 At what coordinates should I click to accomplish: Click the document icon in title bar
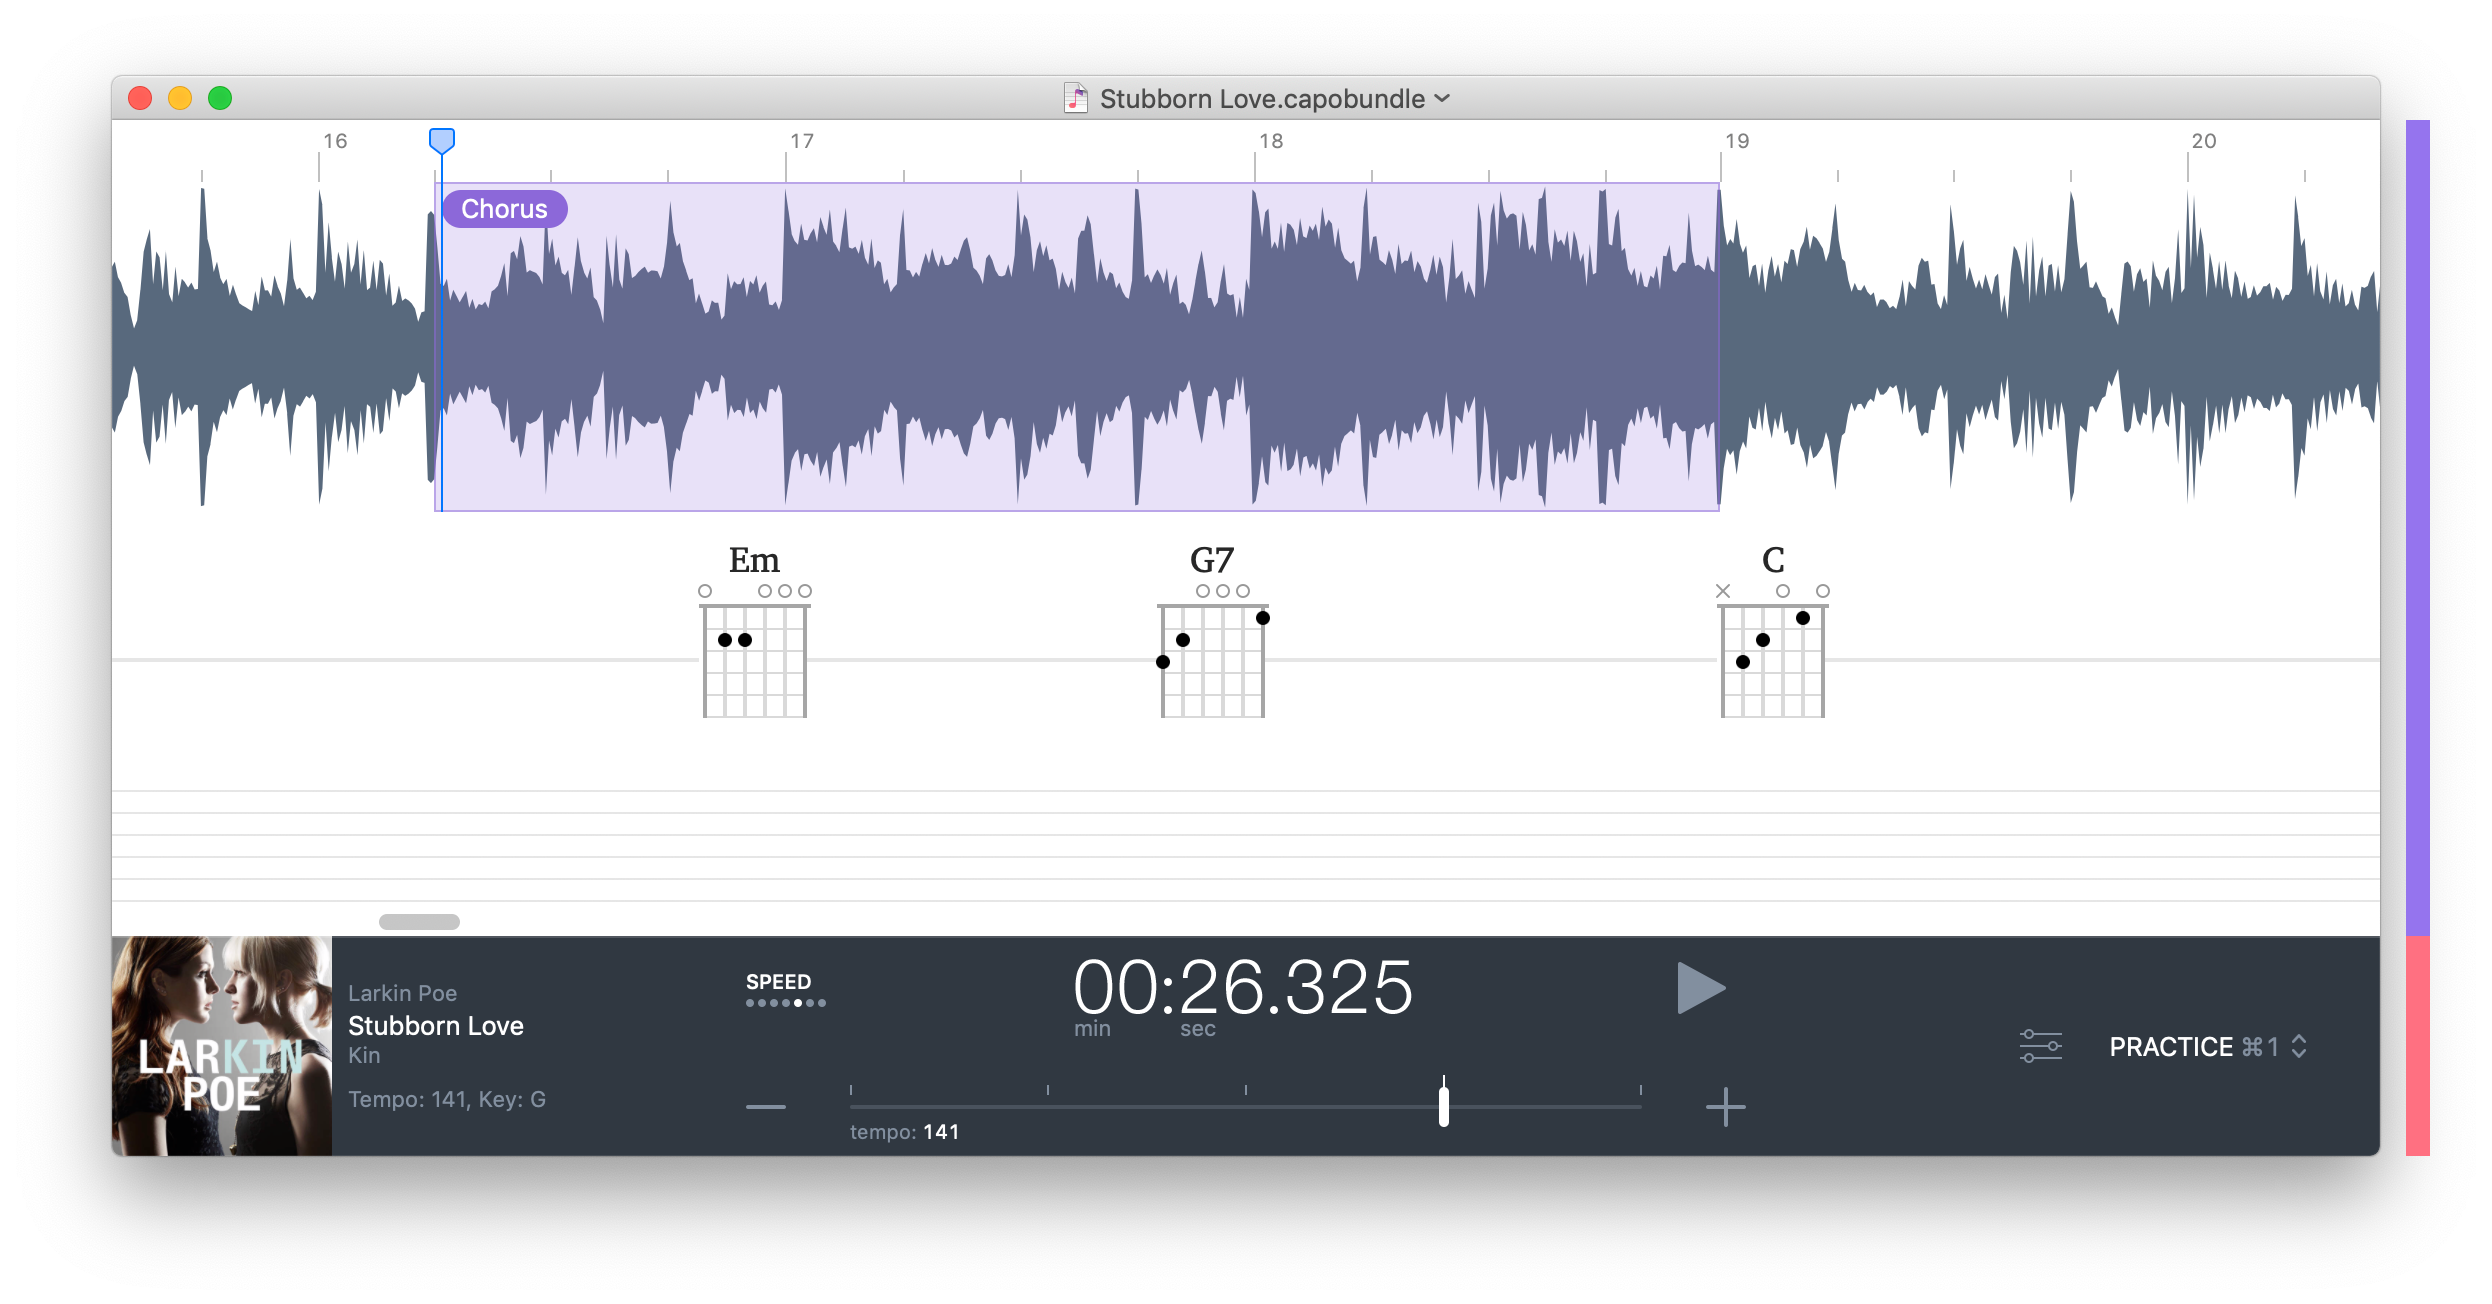click(x=1076, y=98)
